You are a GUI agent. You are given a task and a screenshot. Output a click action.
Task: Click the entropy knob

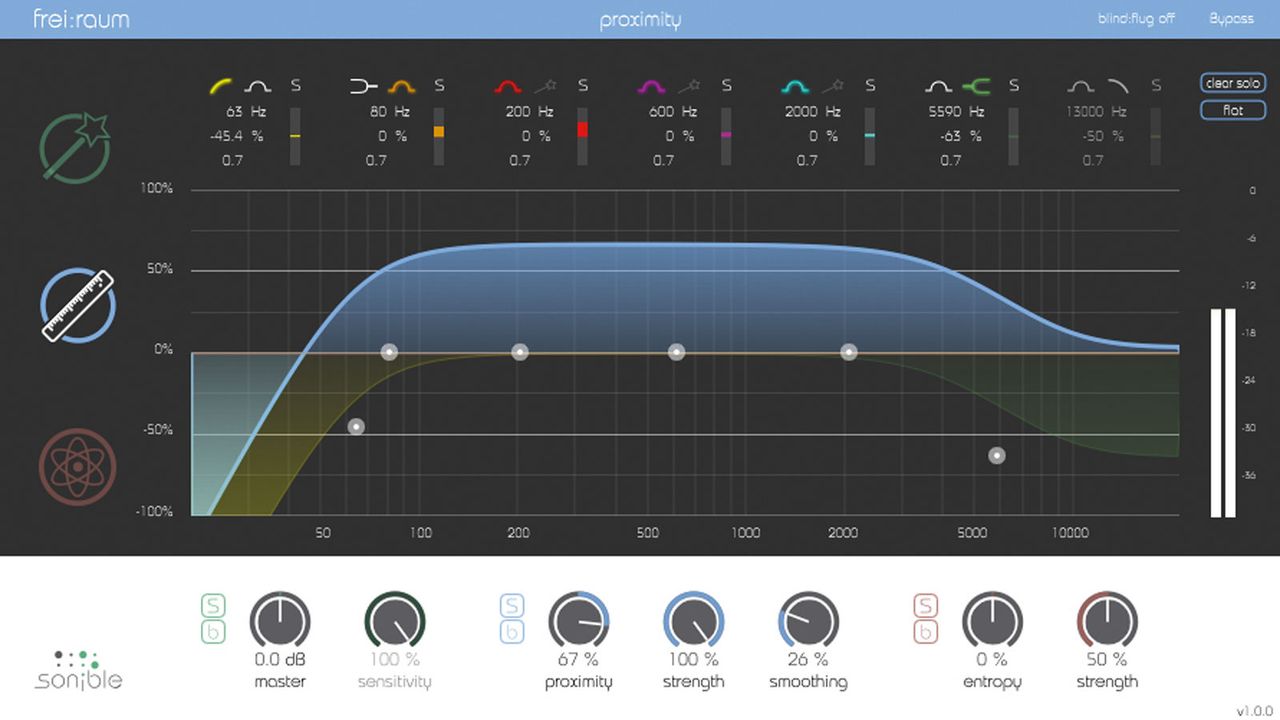[x=992, y=621]
